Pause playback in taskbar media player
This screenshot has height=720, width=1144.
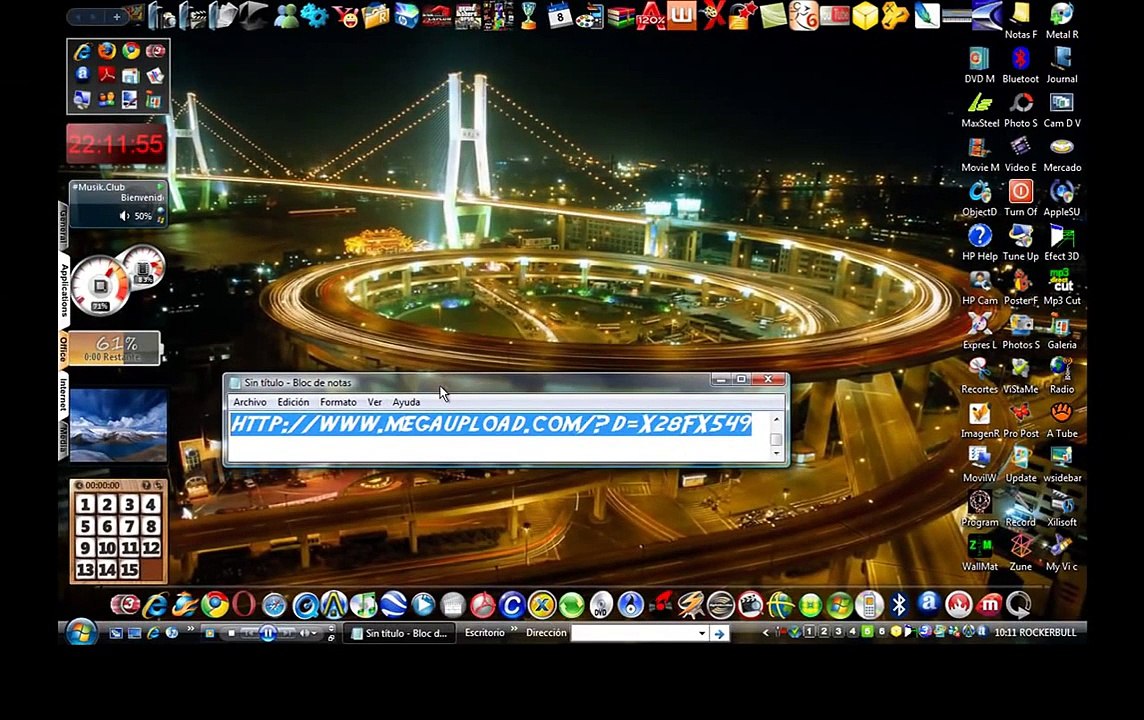[268, 633]
